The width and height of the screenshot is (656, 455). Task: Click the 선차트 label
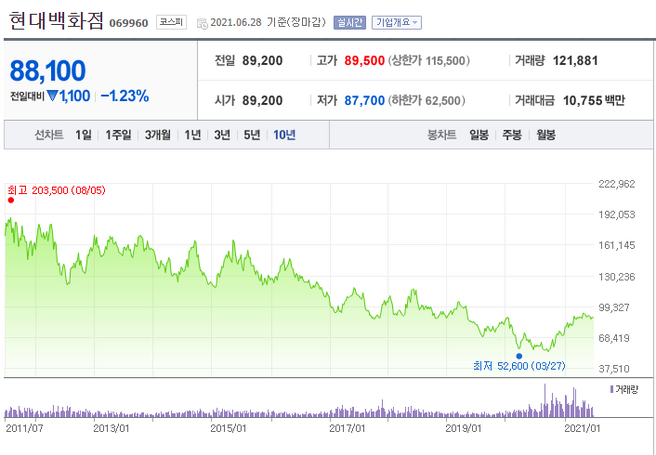(49, 135)
